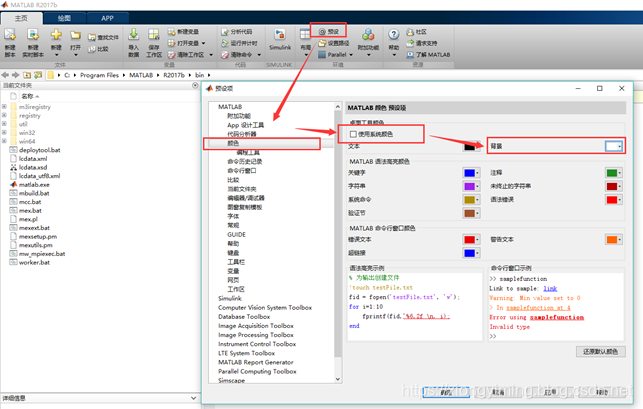
Task: Open the 语法错误 red color swatch
Action: (x=614, y=200)
